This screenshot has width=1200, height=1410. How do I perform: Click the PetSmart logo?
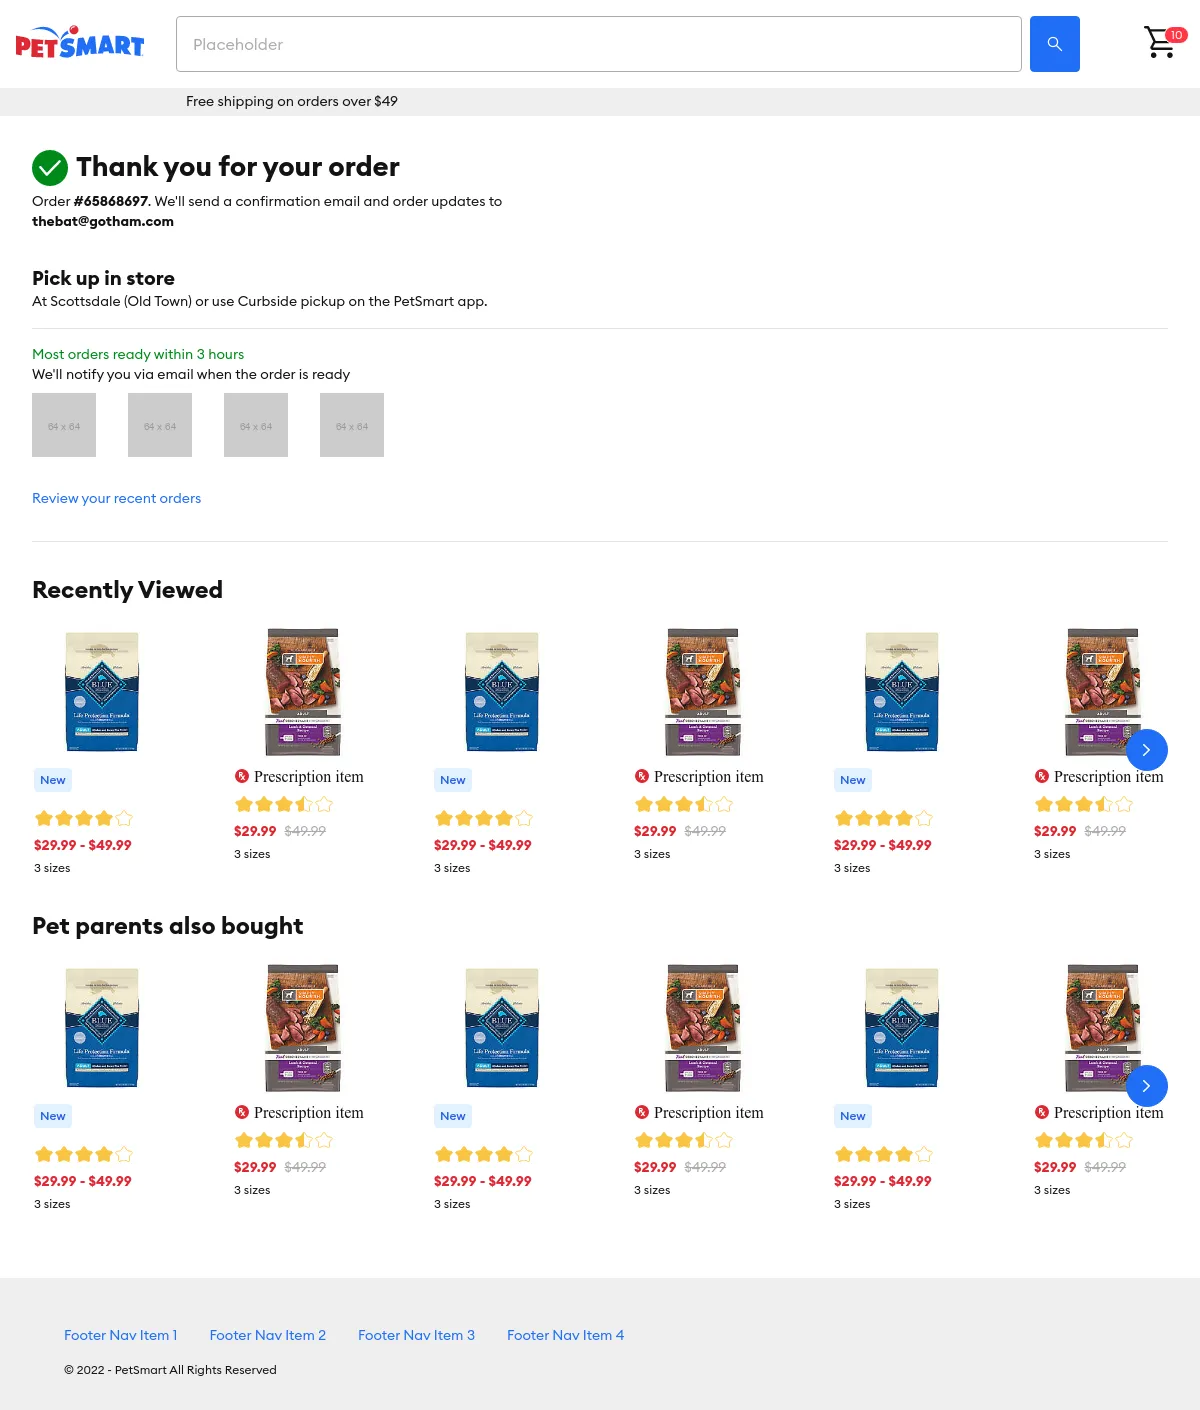click(80, 44)
